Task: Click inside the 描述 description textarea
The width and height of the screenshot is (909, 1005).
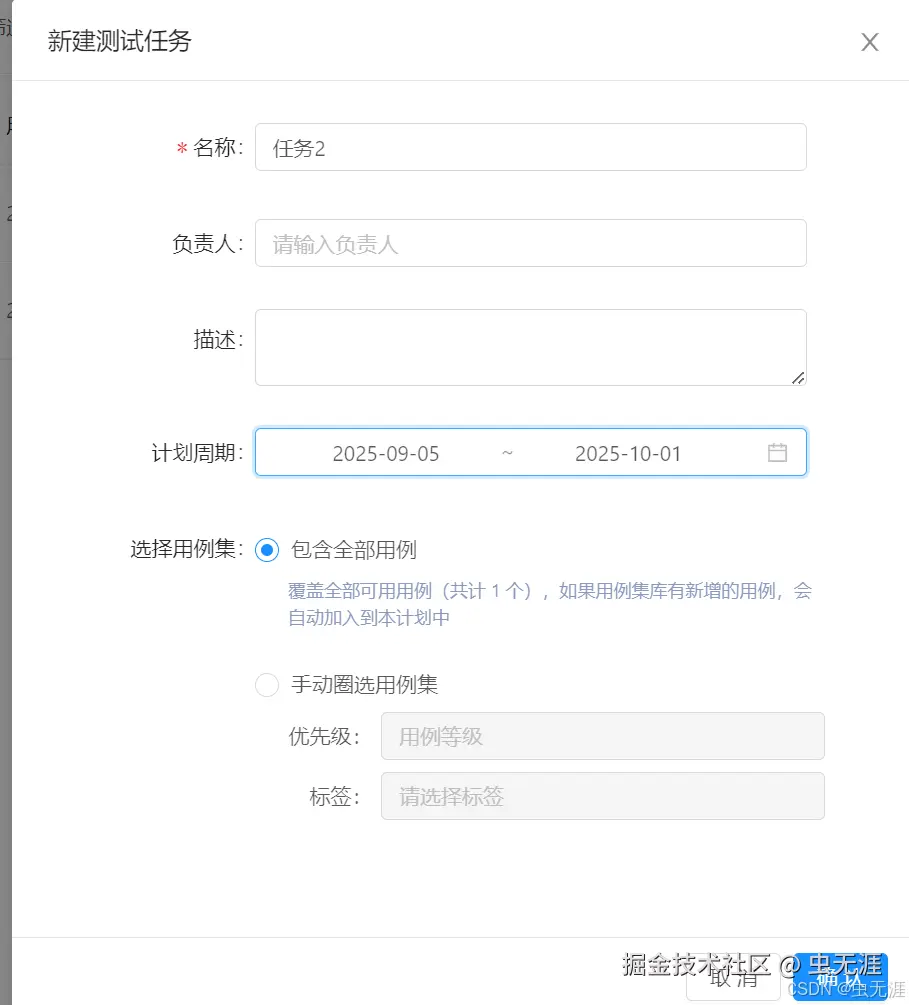Action: (x=530, y=347)
